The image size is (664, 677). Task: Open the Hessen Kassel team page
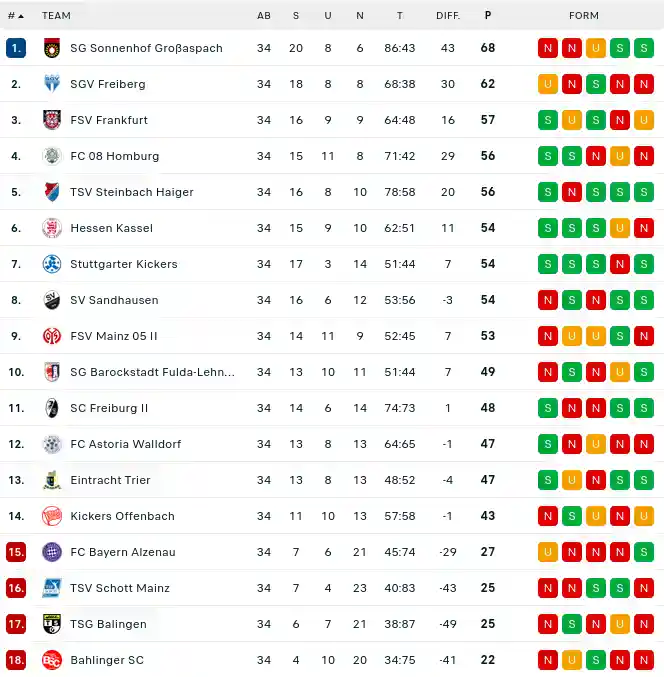111,228
